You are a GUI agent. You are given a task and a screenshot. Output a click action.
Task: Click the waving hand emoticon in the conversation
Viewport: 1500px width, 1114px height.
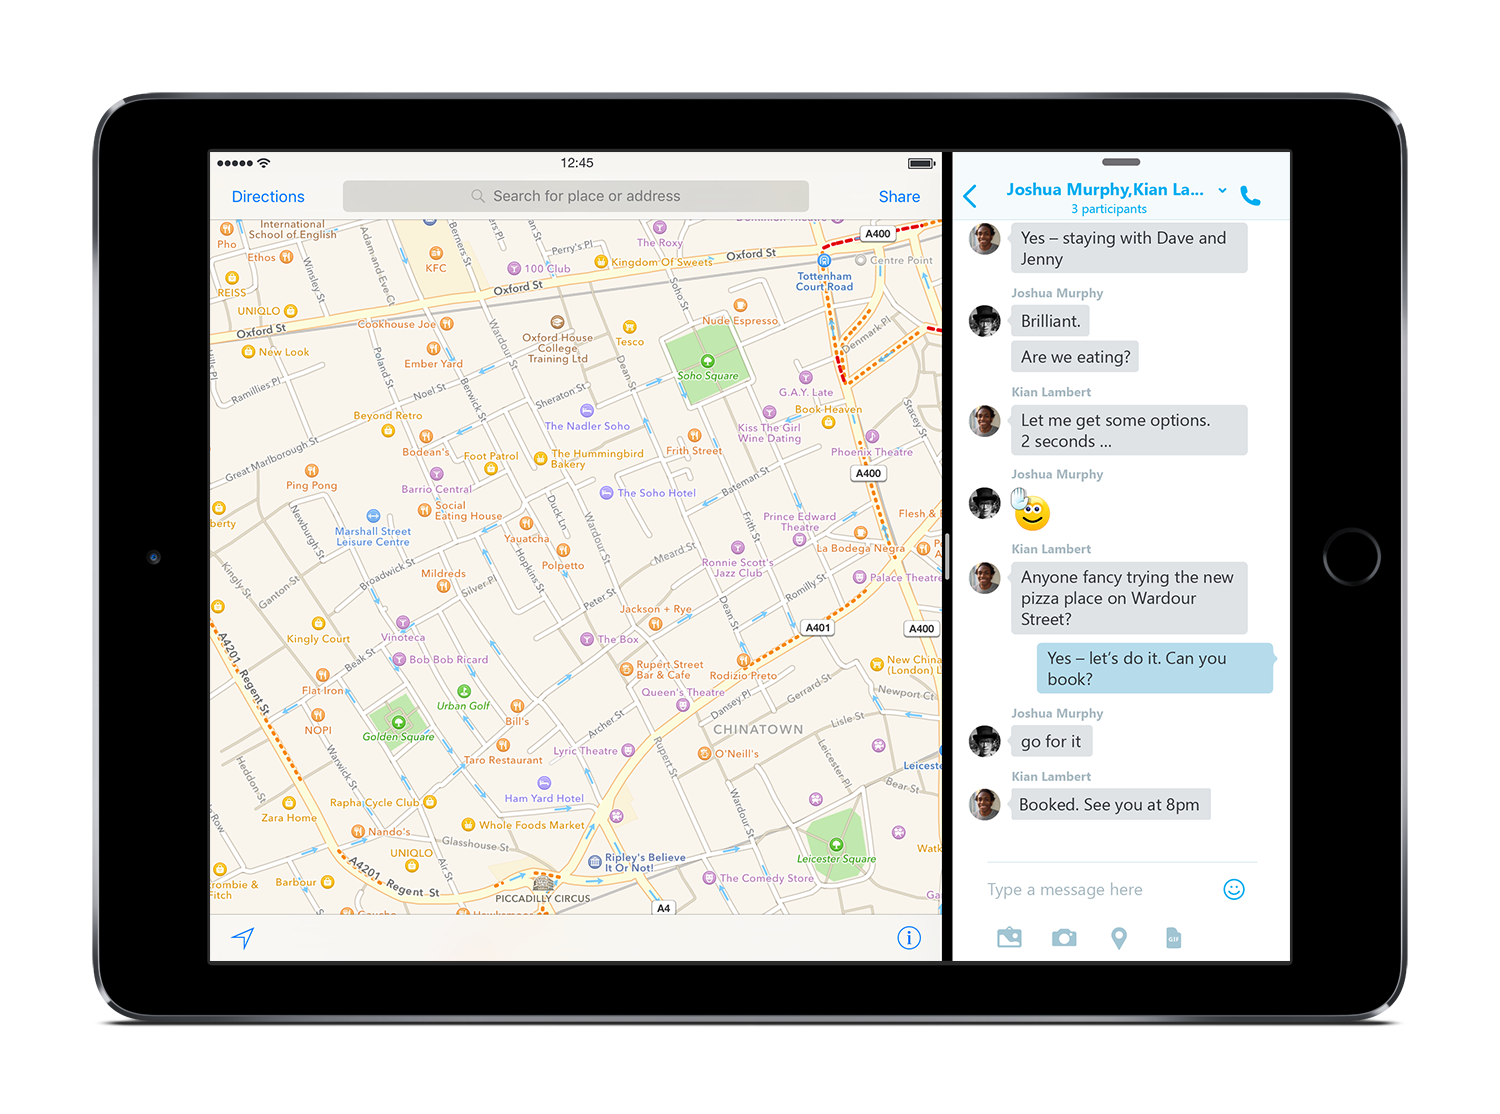click(x=1019, y=497)
